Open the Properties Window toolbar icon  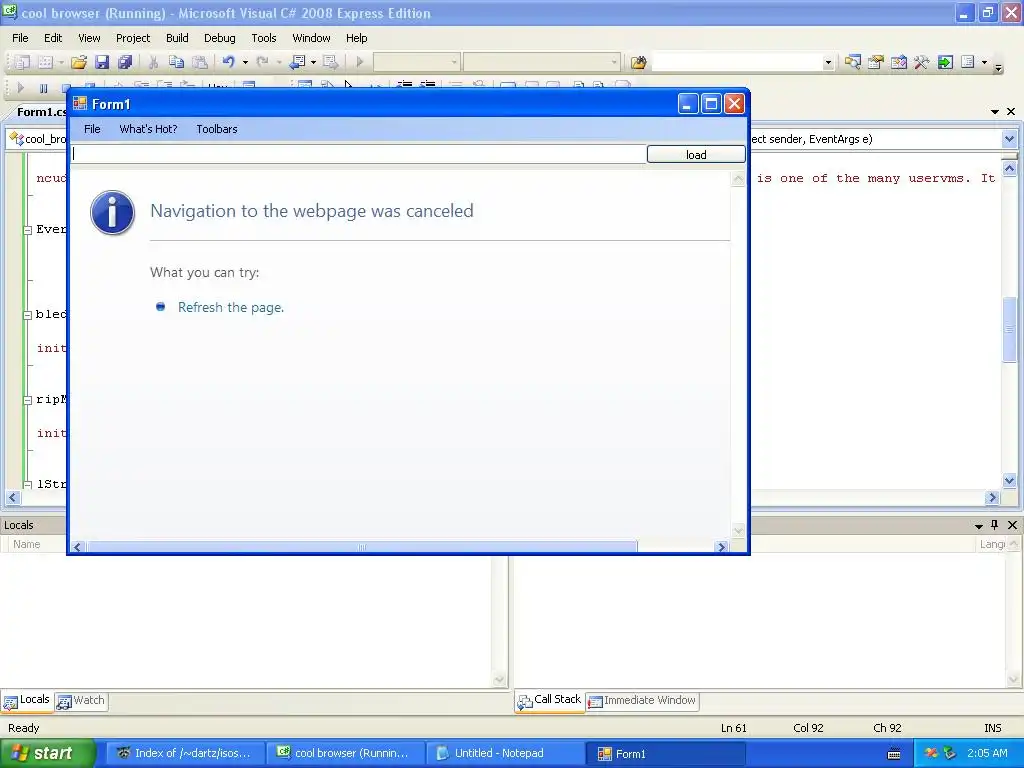876,62
